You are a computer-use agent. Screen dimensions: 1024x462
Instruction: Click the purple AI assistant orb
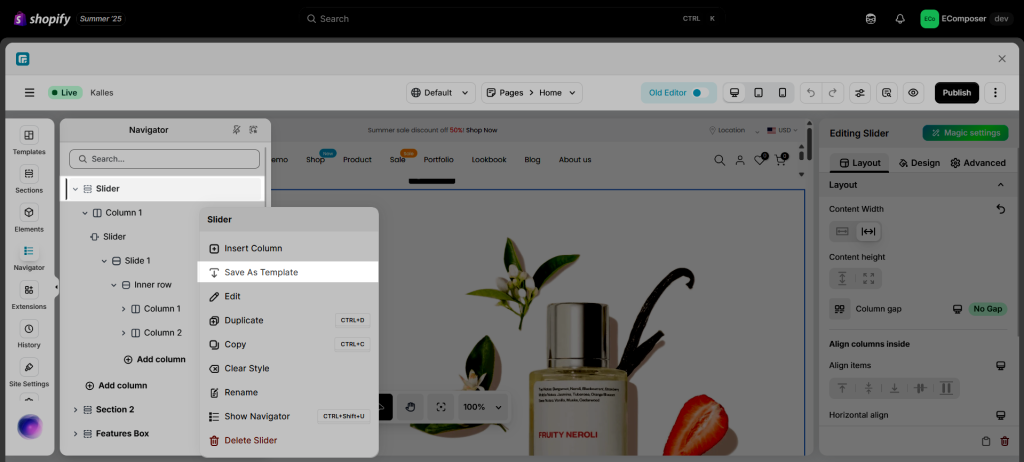(x=29, y=427)
